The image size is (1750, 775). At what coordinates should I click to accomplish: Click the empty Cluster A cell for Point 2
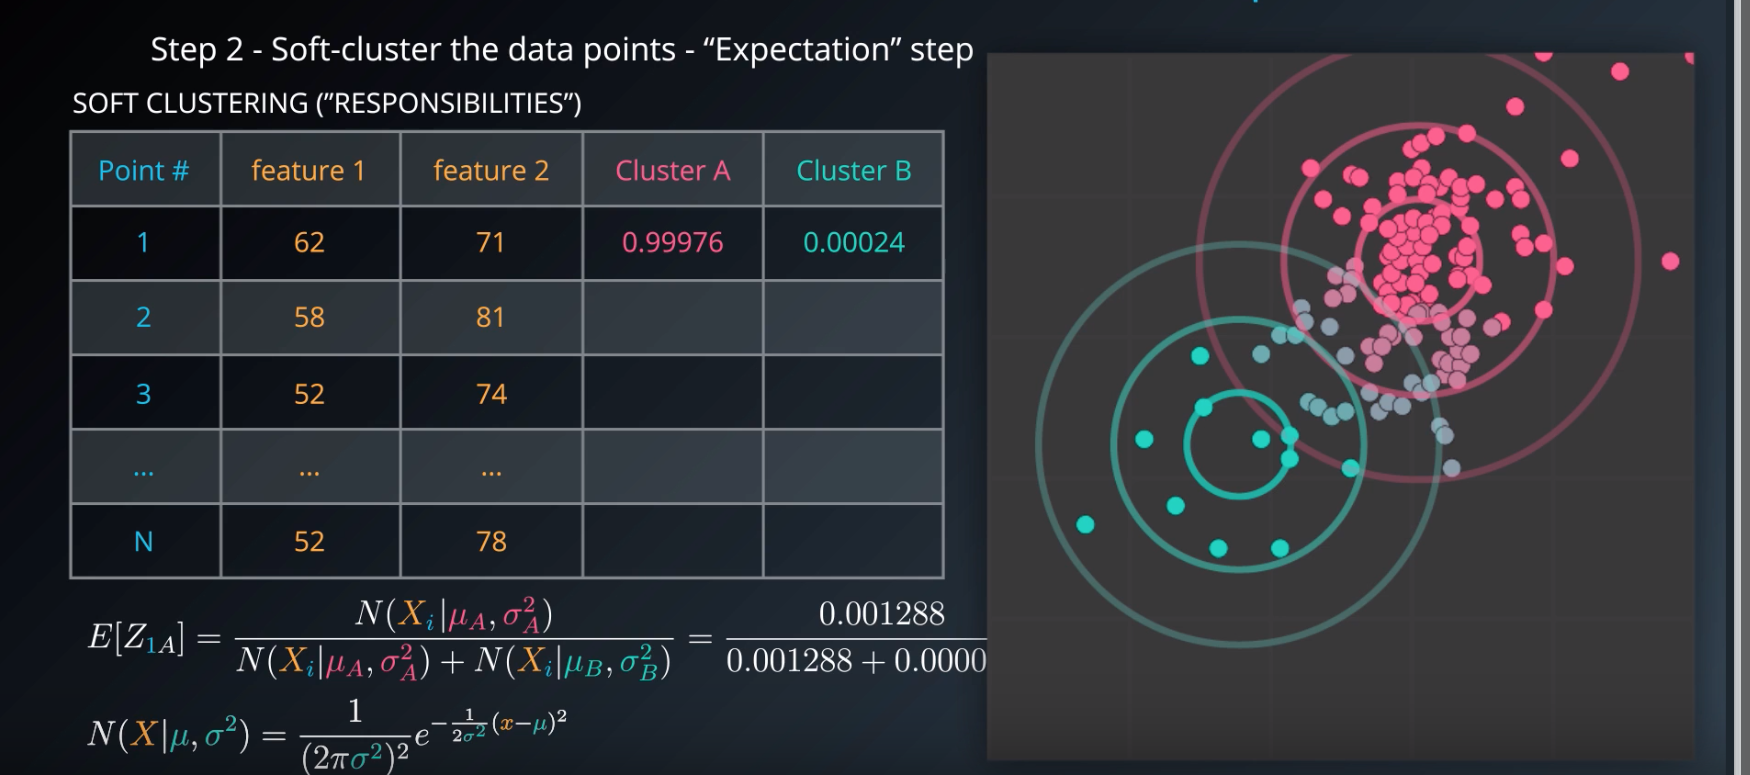672,318
